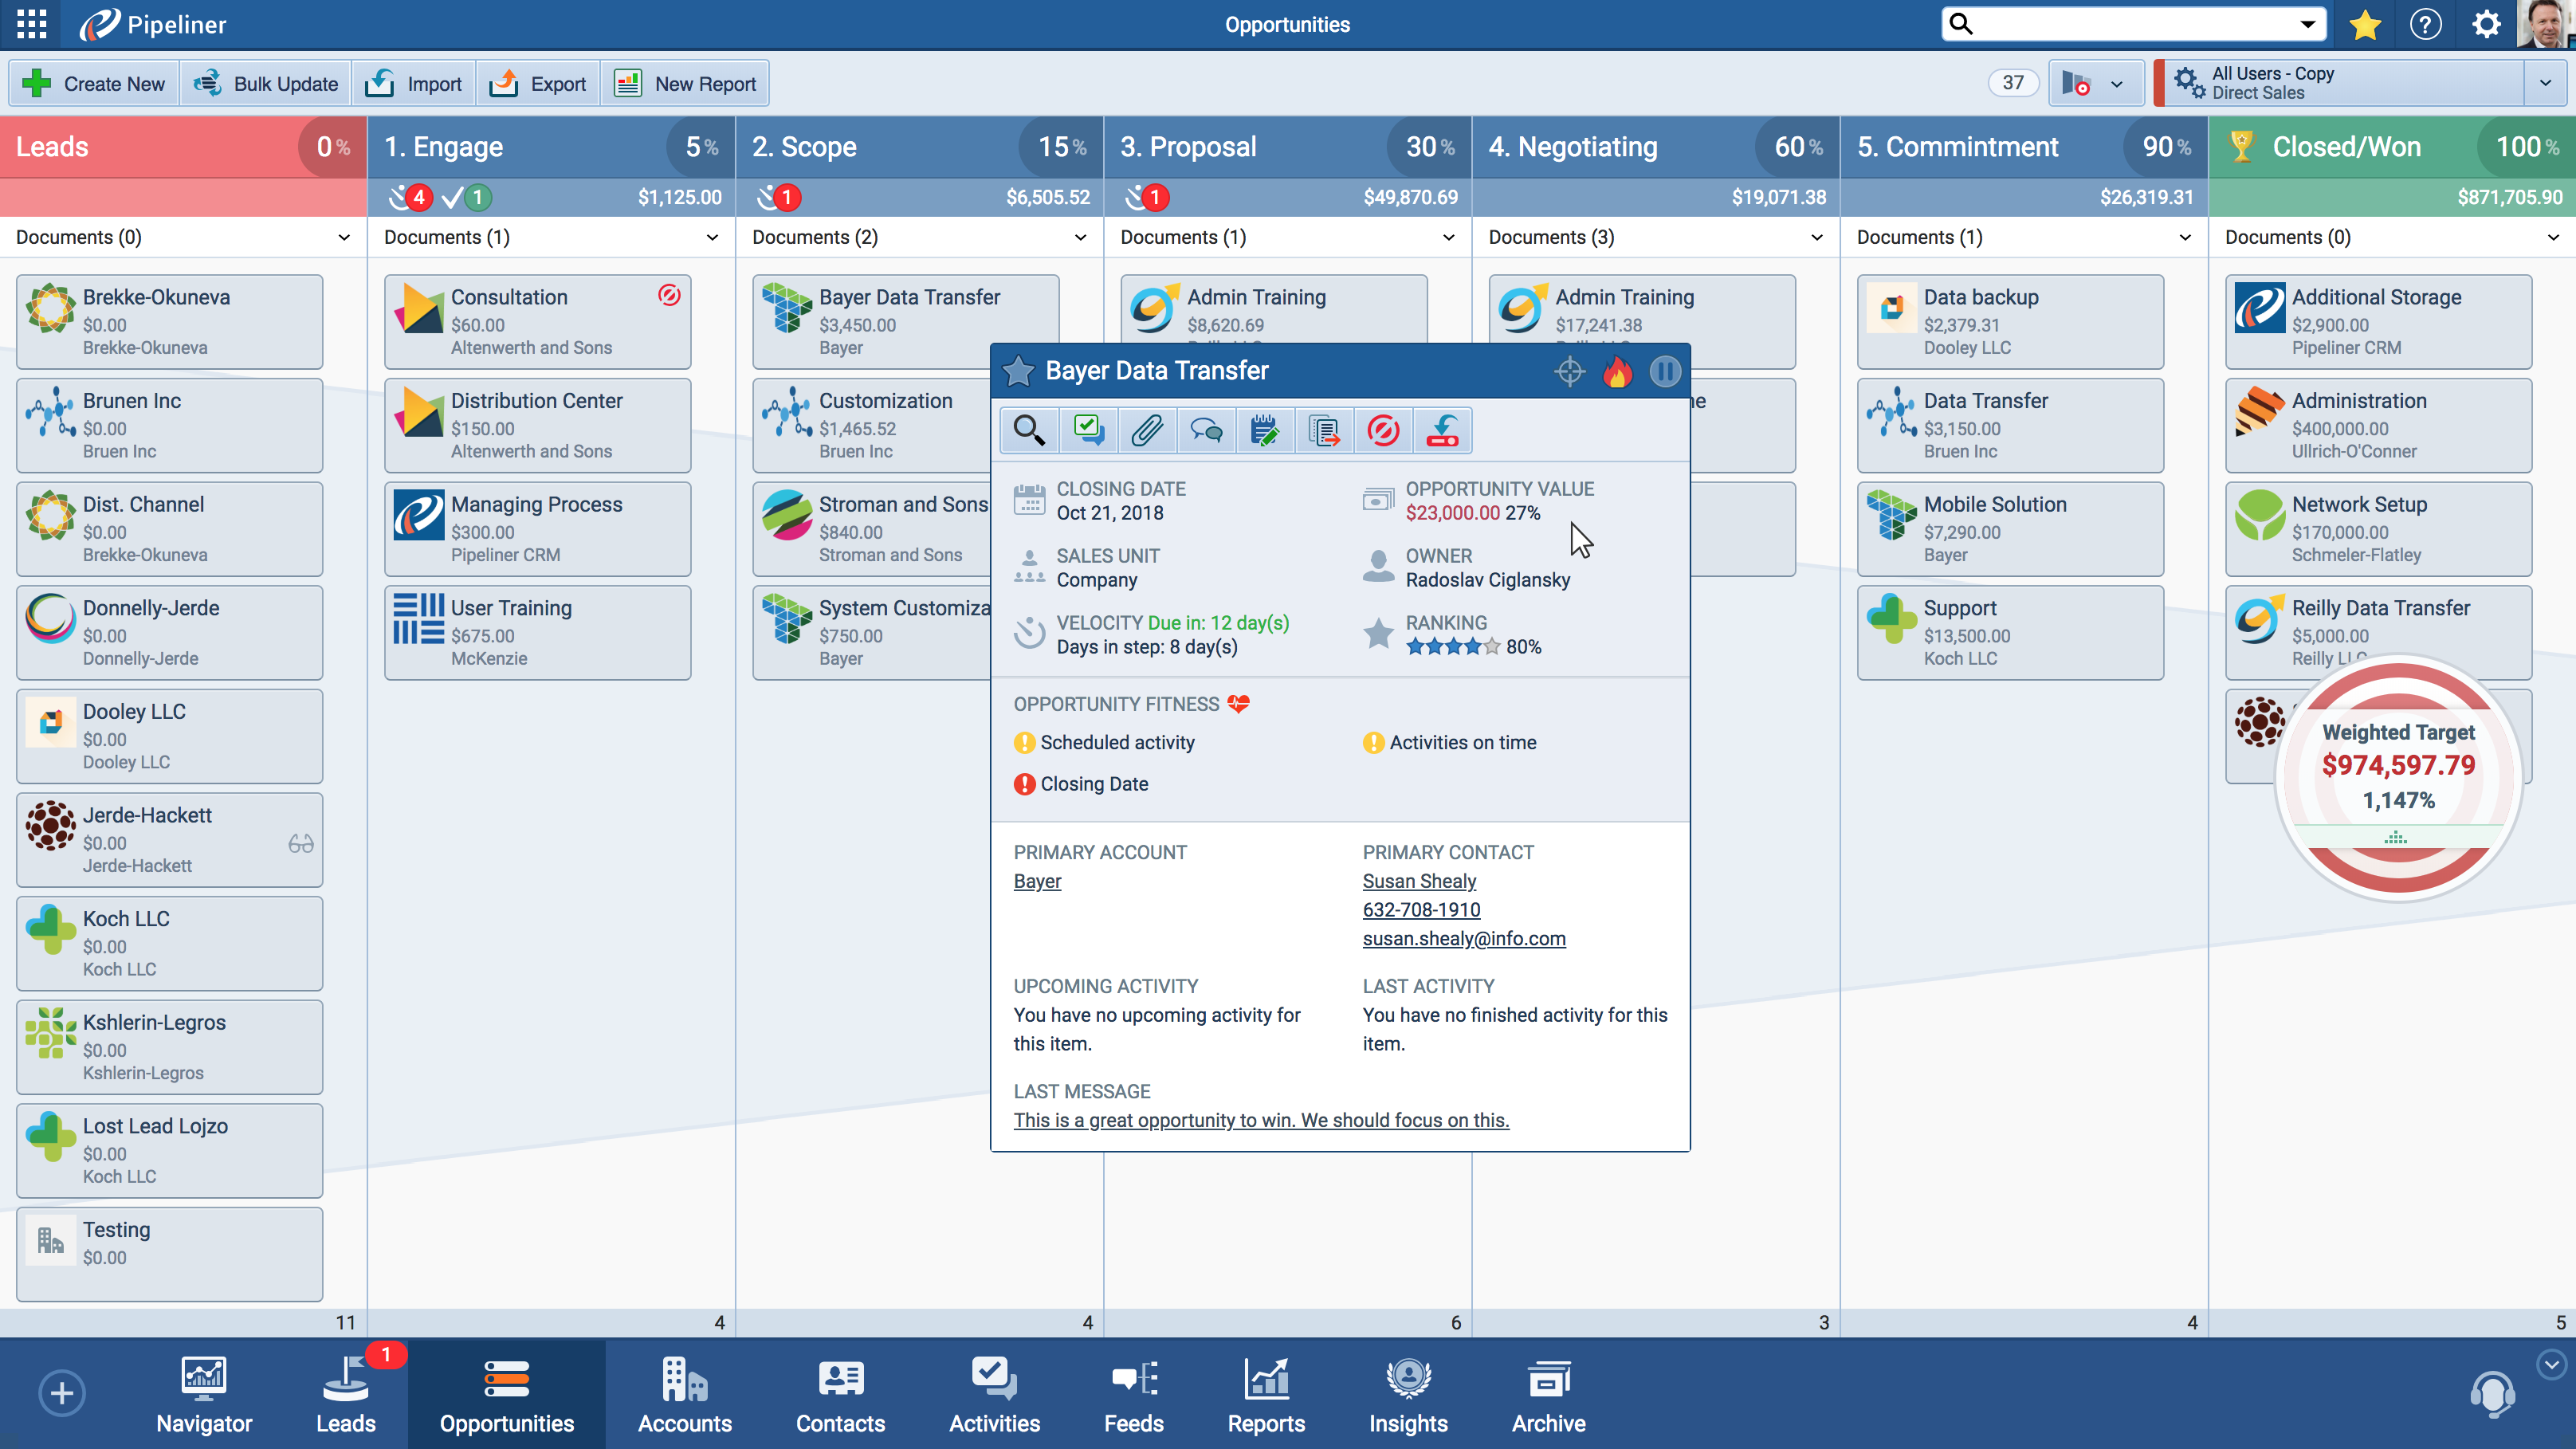Click the paperclip attachments icon in popup

point(1146,431)
